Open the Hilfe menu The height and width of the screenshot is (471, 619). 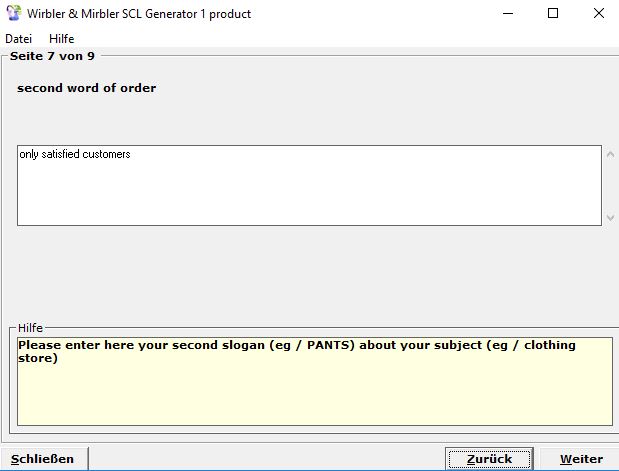click(62, 39)
